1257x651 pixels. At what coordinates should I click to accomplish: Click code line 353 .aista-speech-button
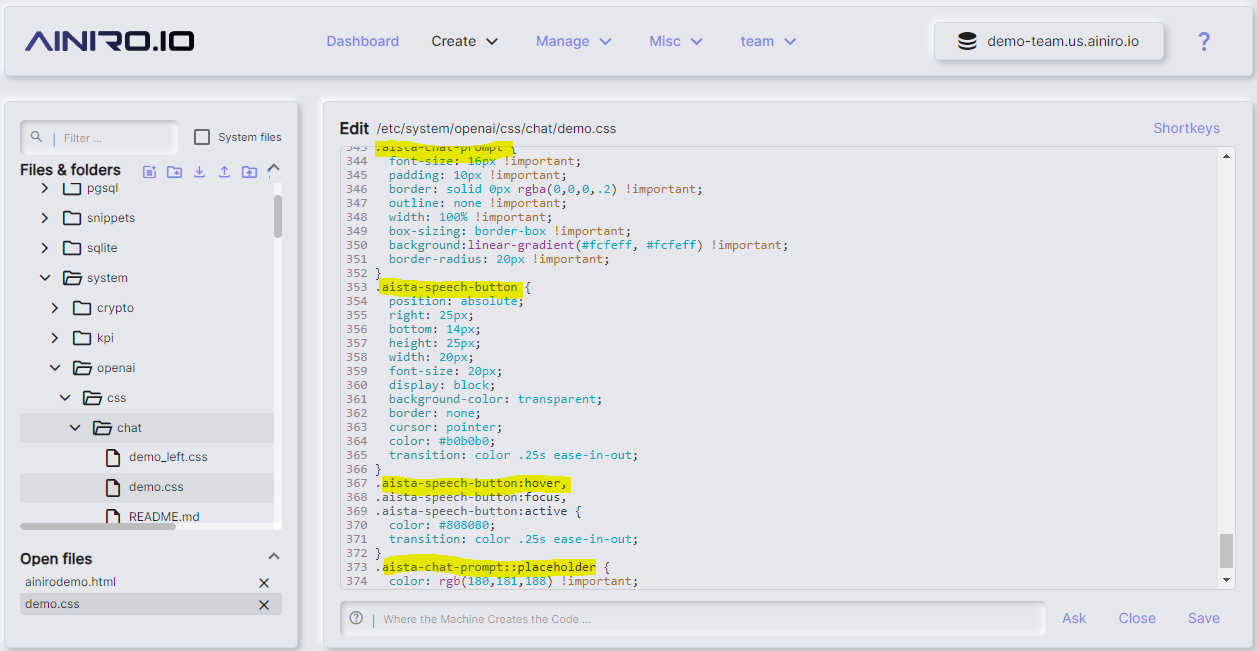453,287
